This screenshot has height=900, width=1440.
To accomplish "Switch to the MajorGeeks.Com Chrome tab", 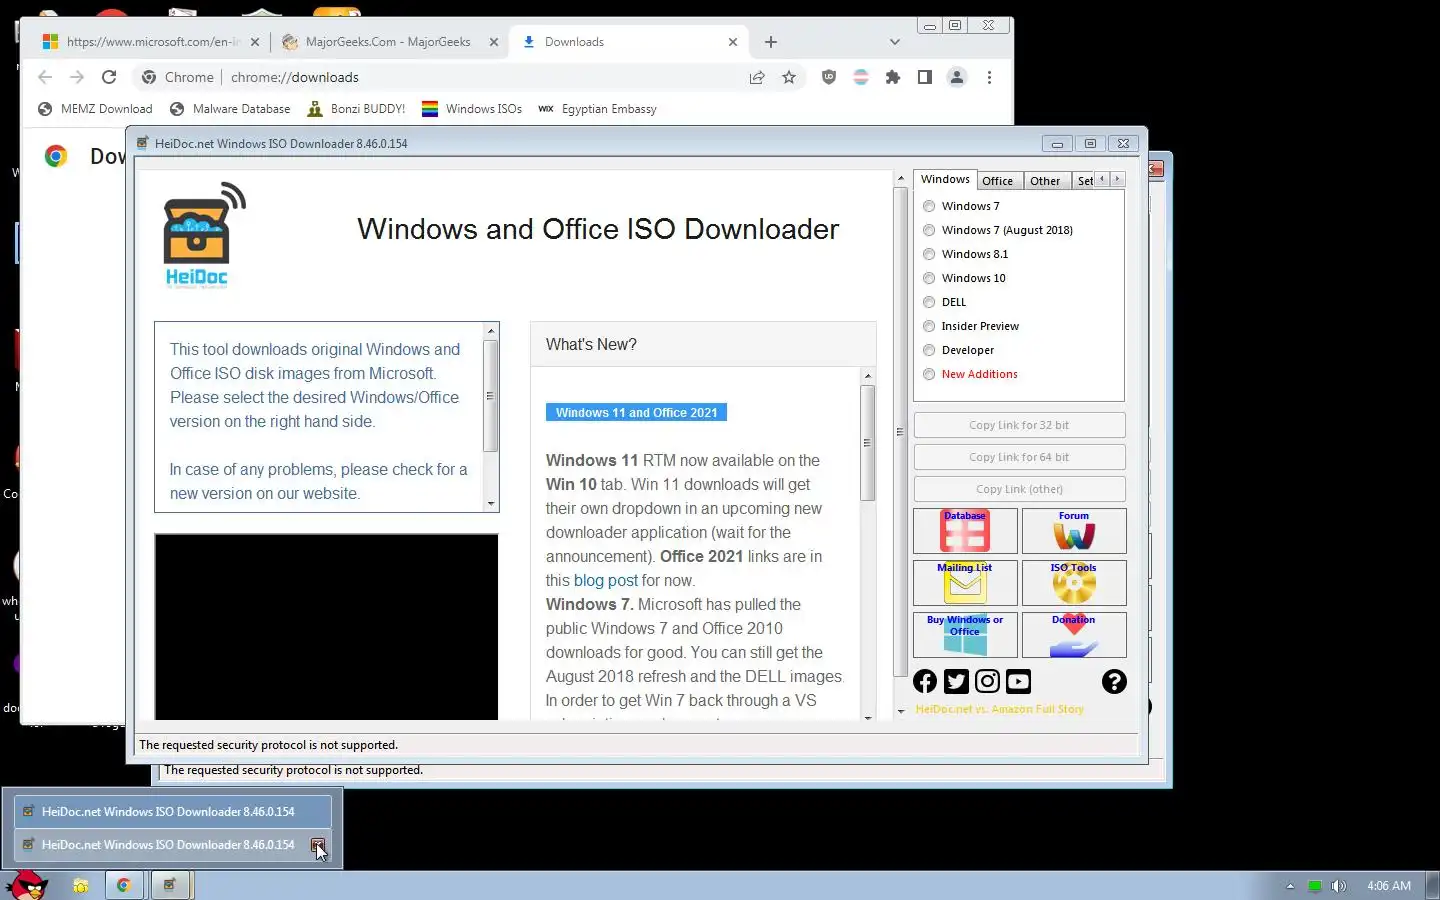I will click(x=388, y=42).
